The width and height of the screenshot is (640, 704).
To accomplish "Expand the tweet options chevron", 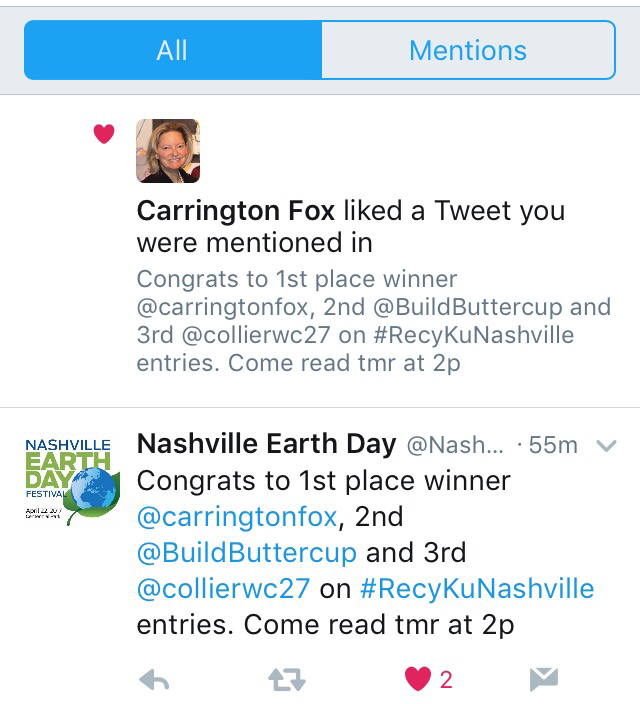I will pos(606,446).
